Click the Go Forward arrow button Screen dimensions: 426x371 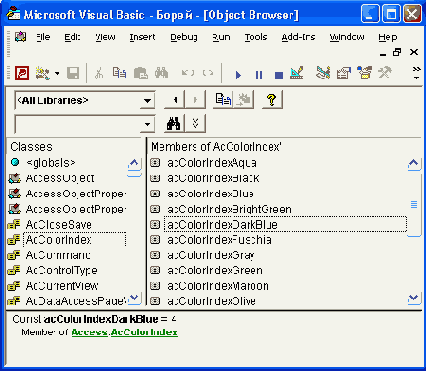pos(195,100)
